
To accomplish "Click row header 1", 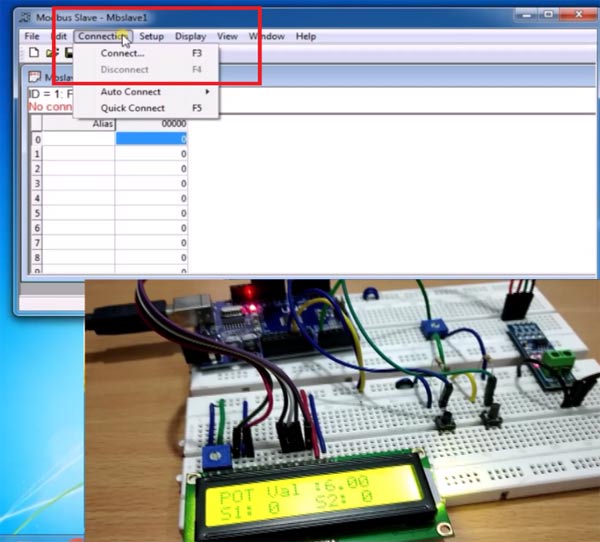I will pos(37,154).
